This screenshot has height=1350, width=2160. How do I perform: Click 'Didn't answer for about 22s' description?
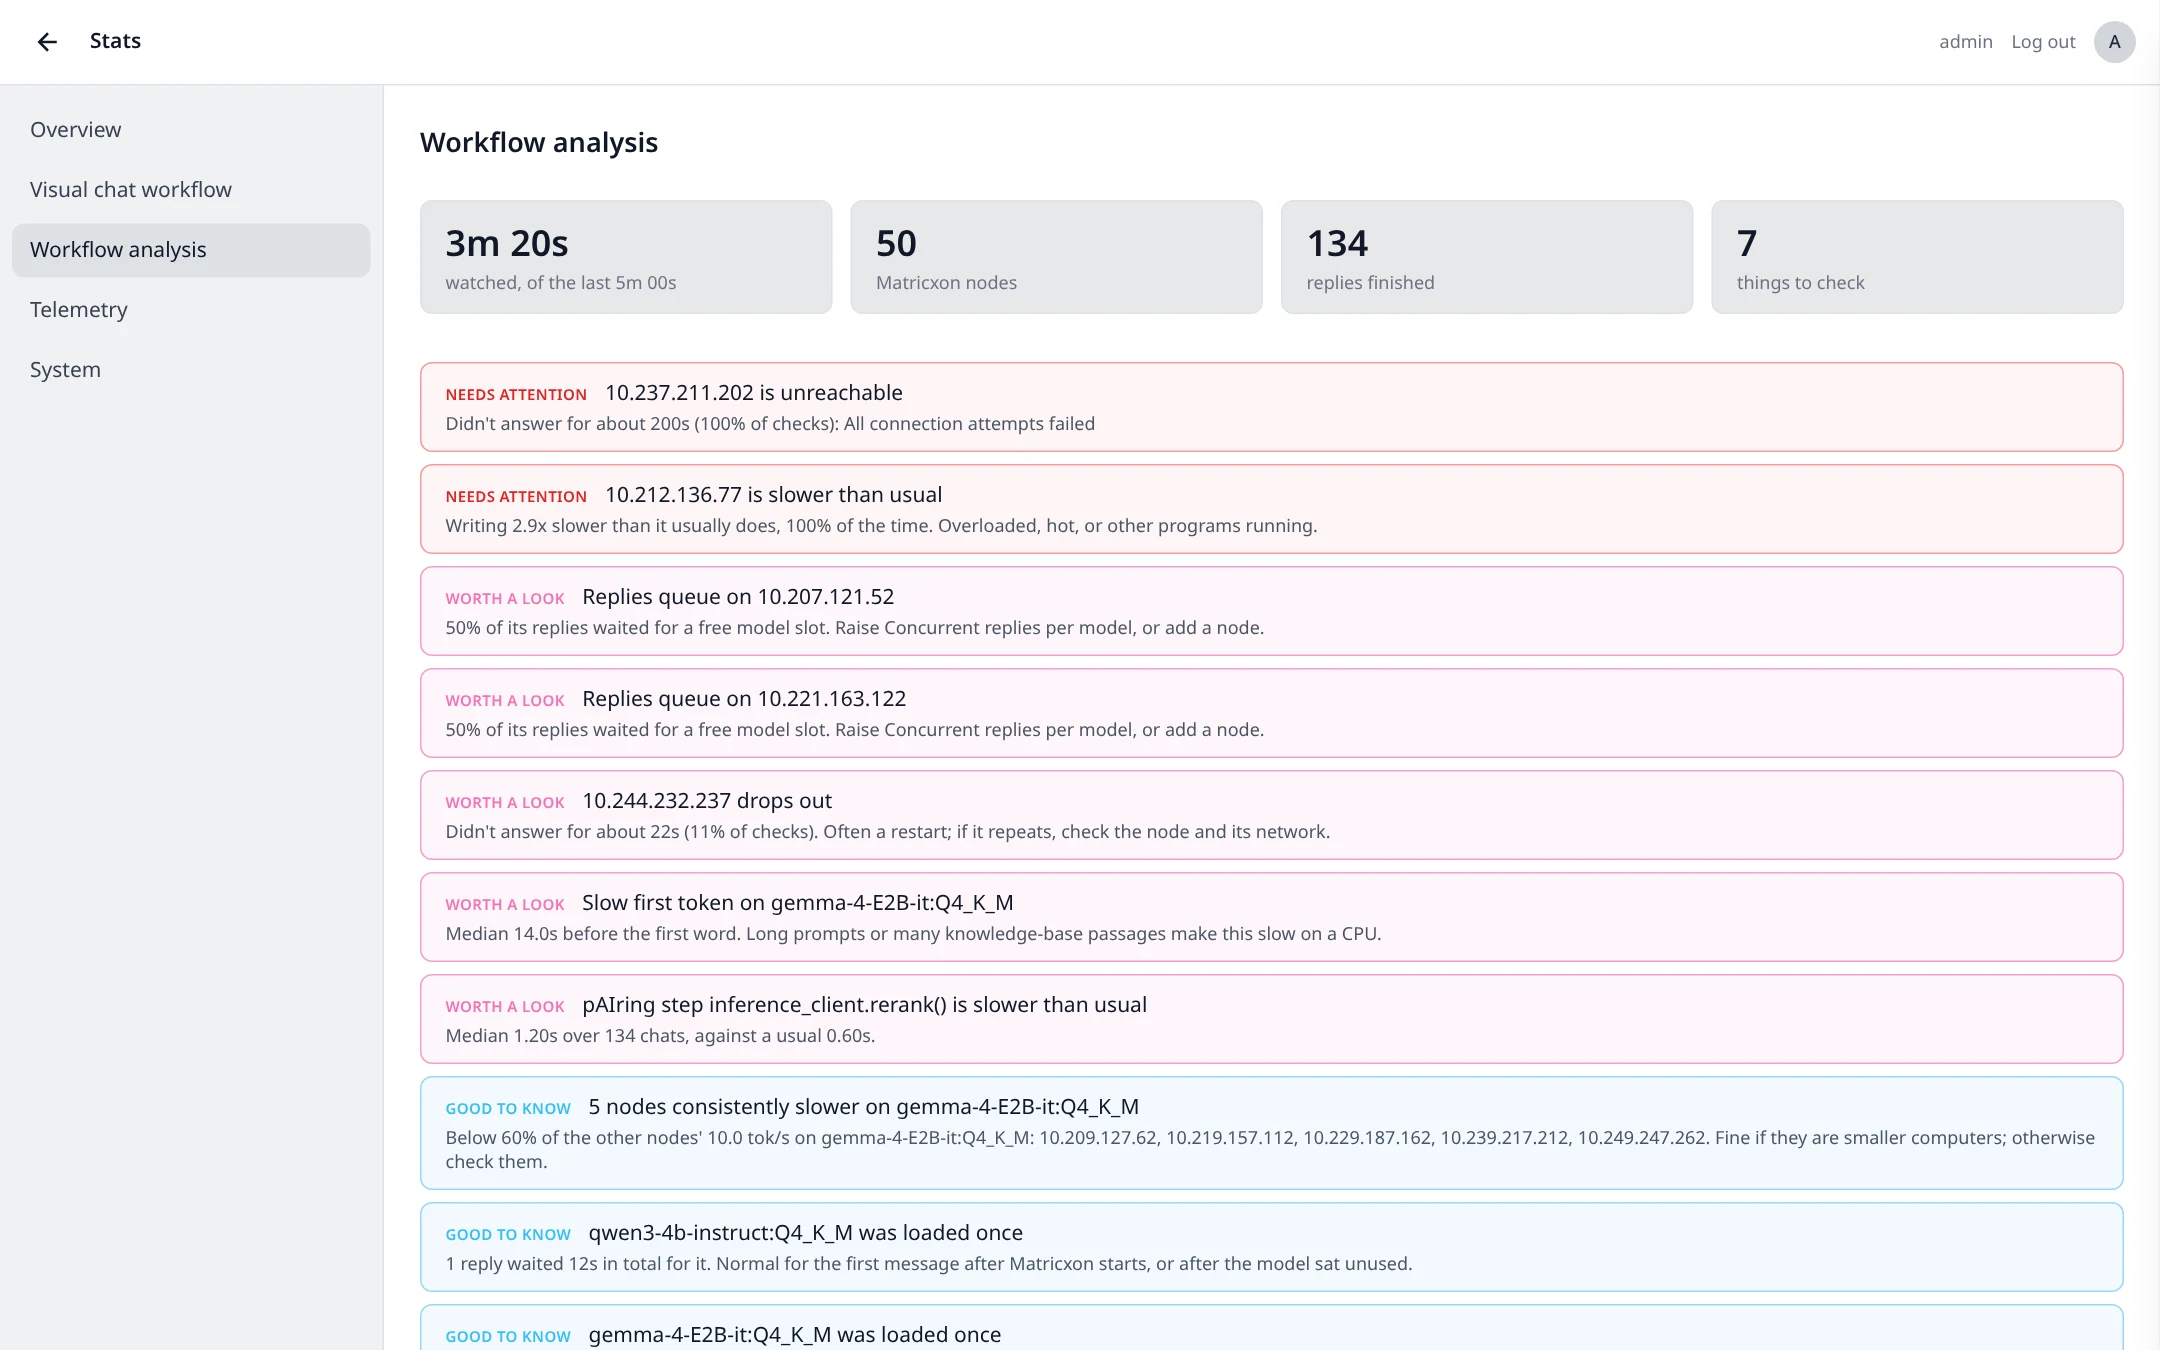(887, 832)
